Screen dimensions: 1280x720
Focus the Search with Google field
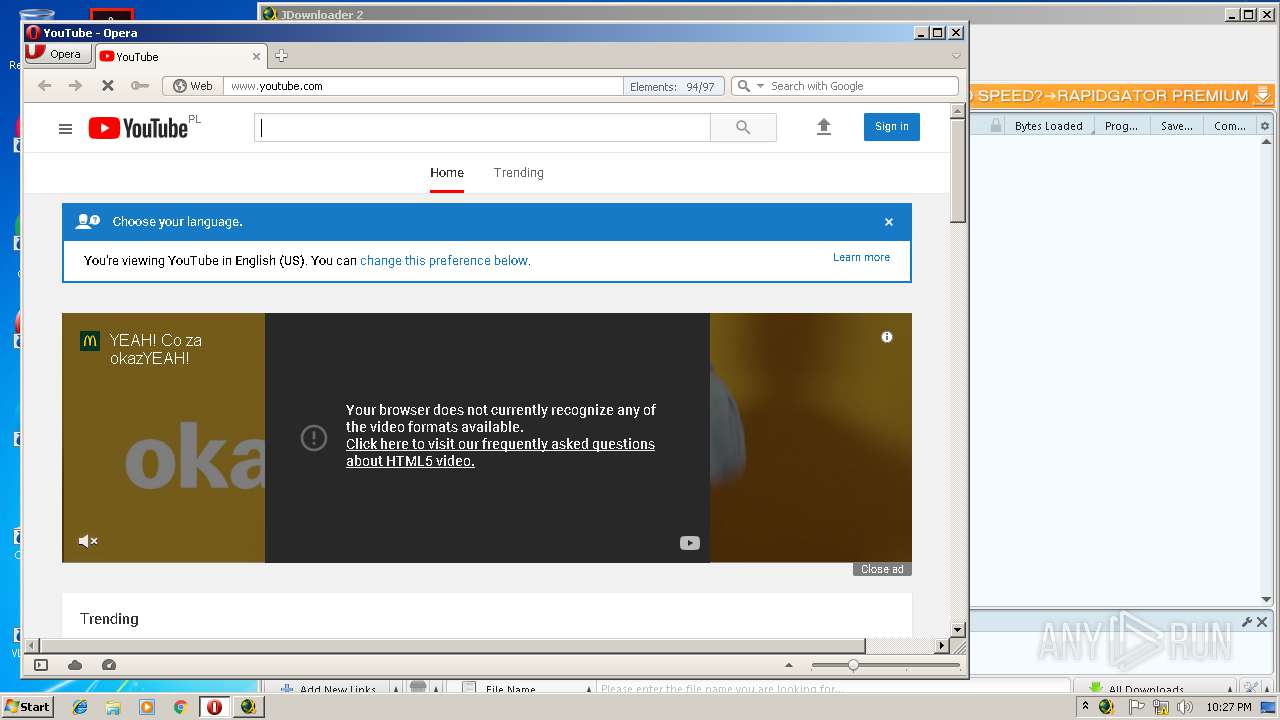click(862, 86)
